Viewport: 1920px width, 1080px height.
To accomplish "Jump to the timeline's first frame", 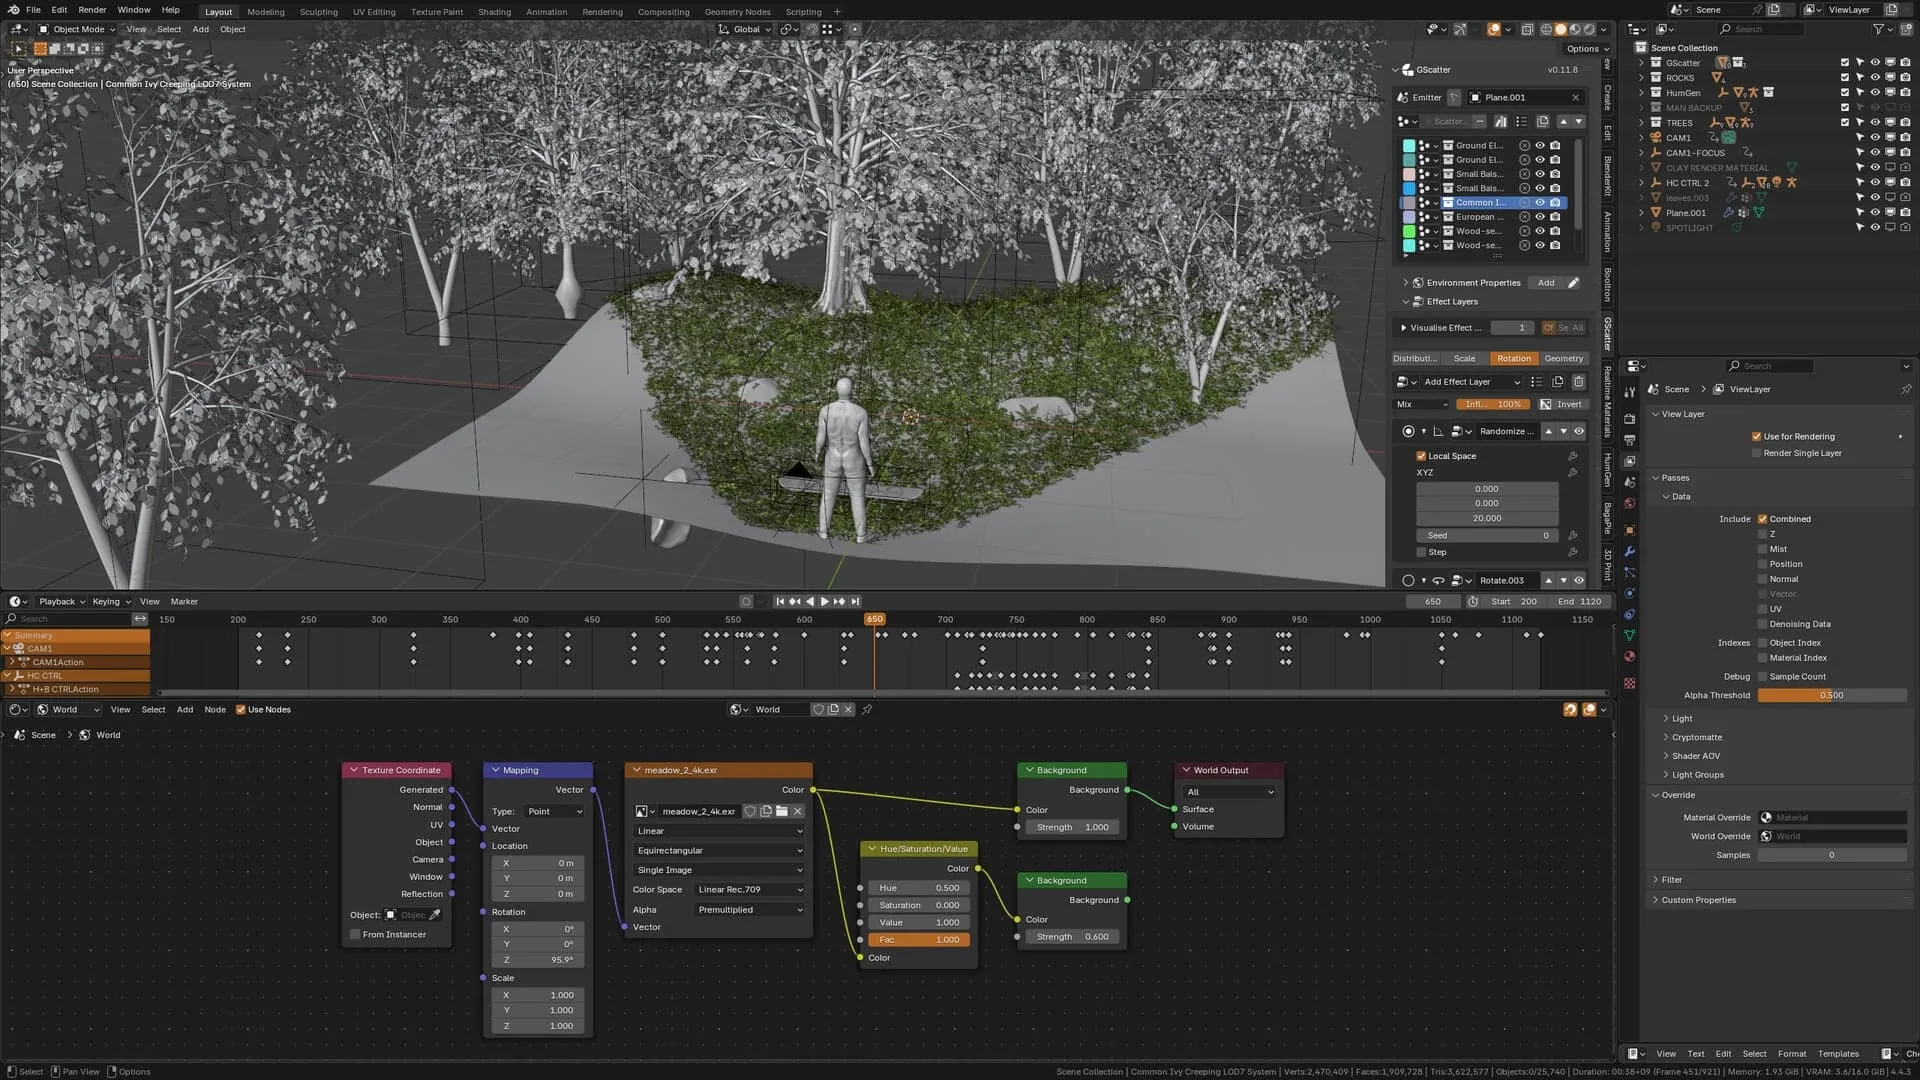I will [x=780, y=601].
